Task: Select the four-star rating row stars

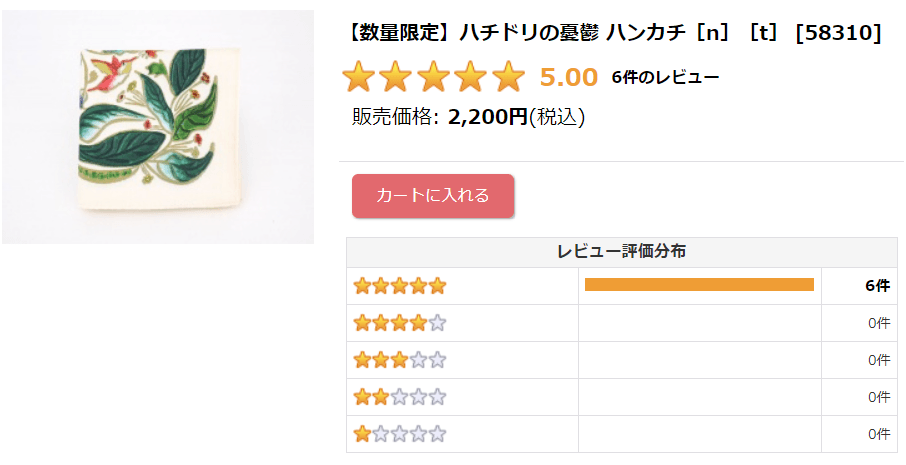Action: (x=400, y=323)
